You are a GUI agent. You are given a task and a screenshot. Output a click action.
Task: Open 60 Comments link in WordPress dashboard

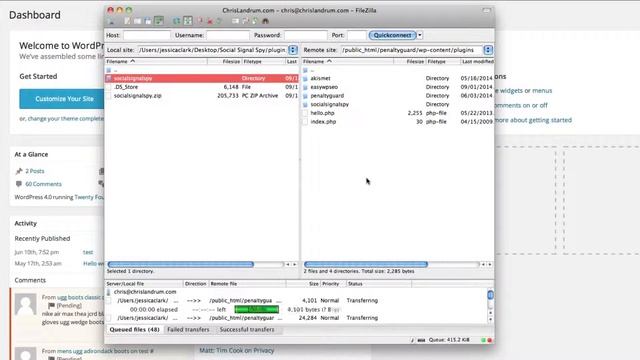43,184
